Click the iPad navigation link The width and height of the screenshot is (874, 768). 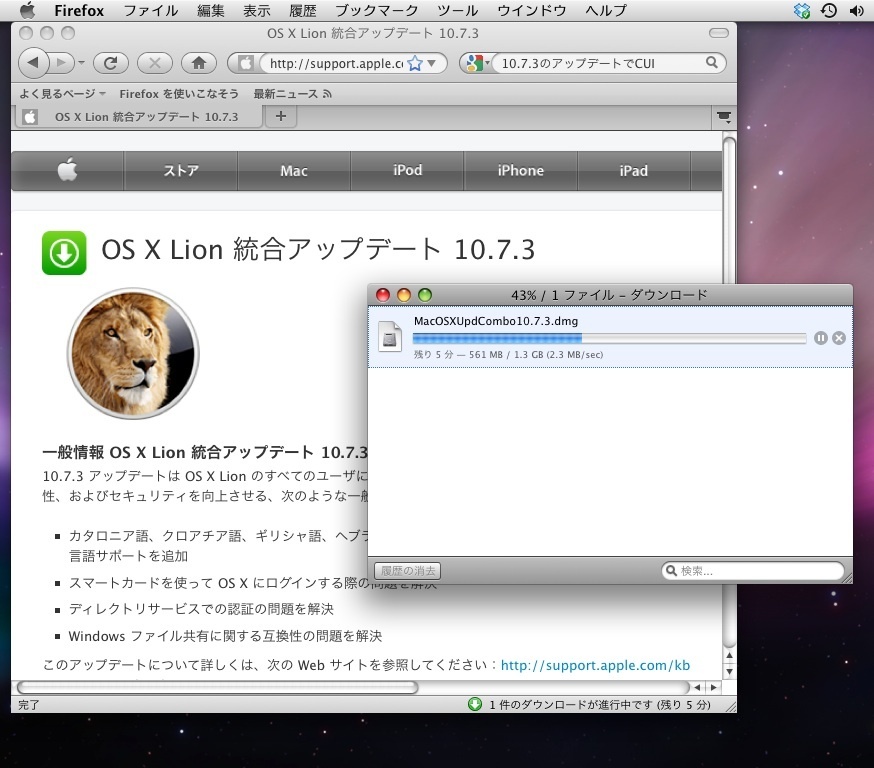pos(634,171)
